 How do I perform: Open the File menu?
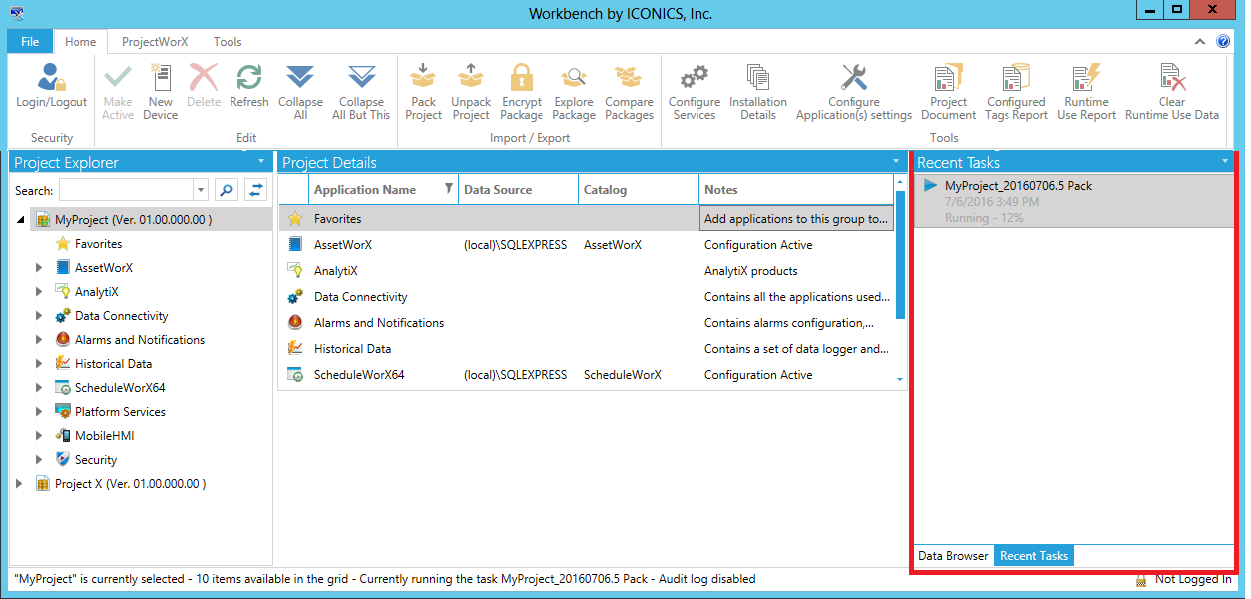click(30, 42)
